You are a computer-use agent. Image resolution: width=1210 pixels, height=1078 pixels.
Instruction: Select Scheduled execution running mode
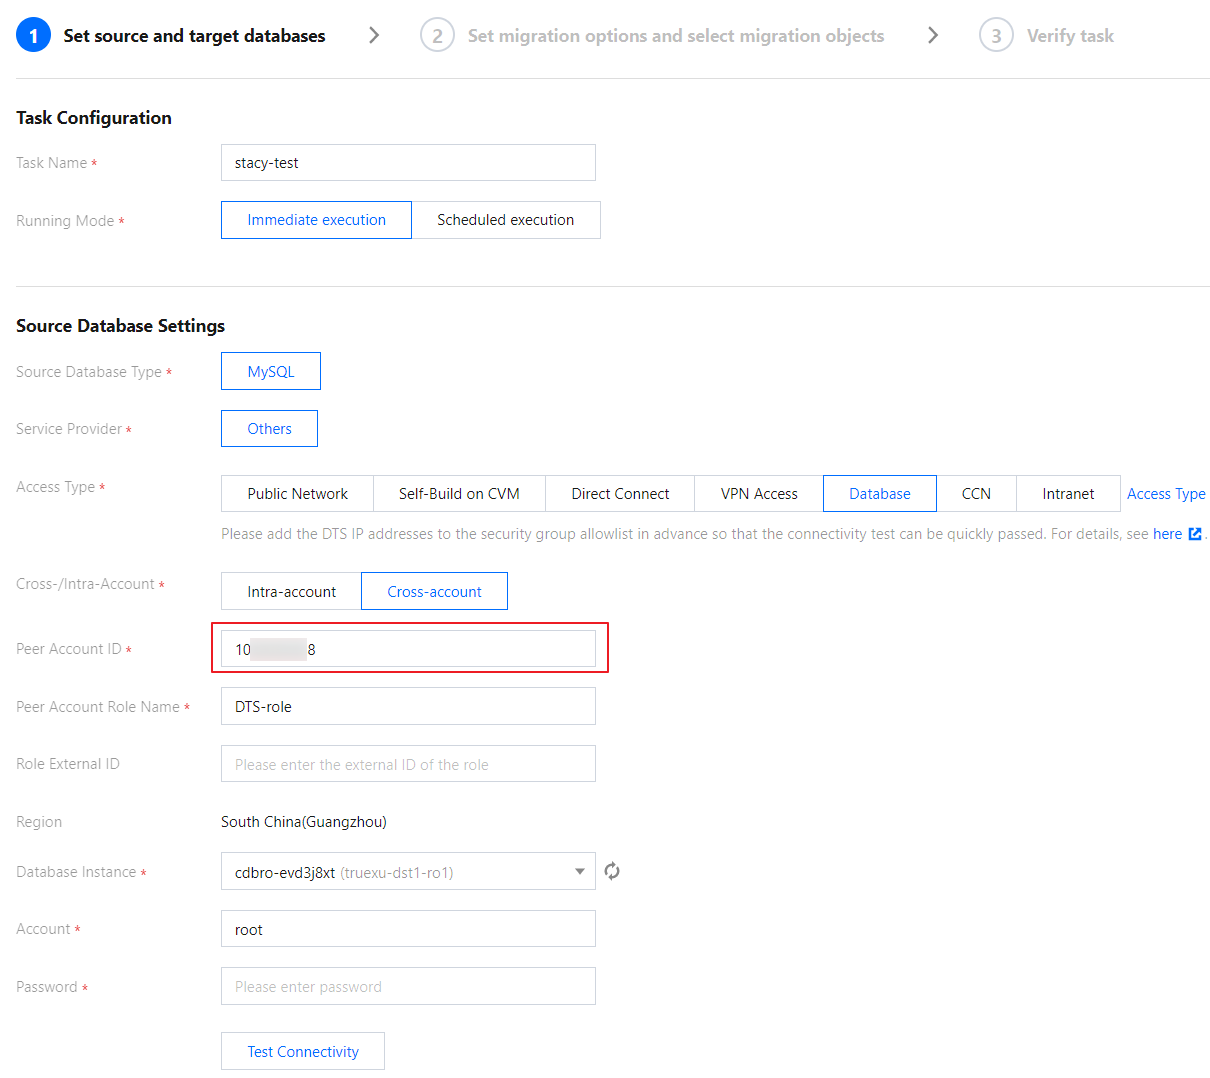(x=505, y=220)
